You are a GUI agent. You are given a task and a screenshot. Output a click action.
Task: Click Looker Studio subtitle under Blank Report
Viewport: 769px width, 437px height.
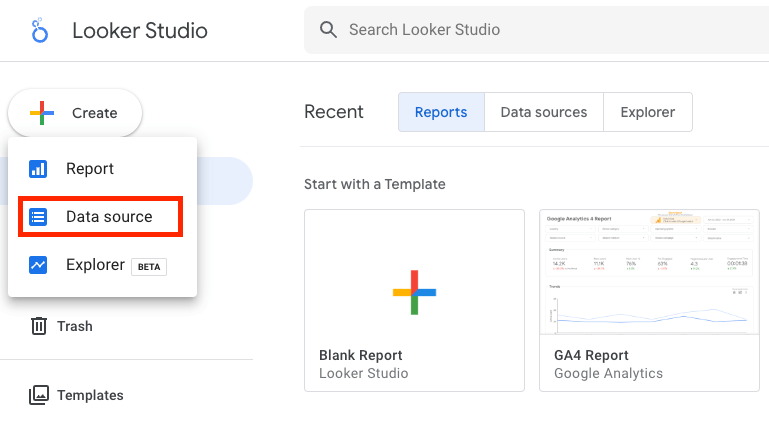coord(363,373)
